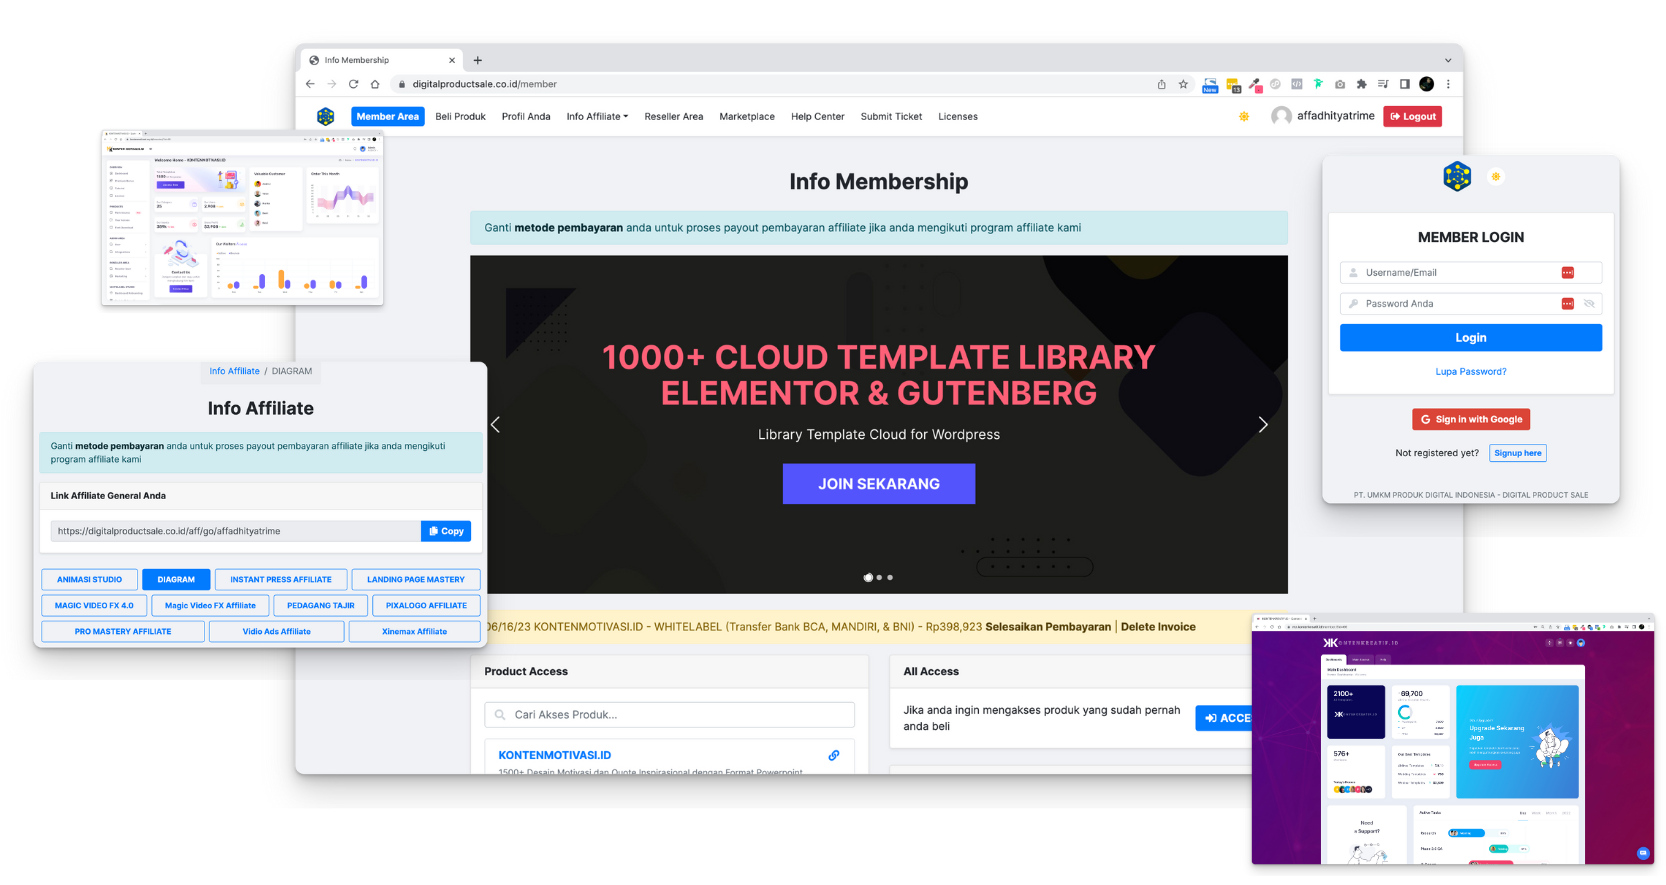The width and height of the screenshot is (1666, 885).
Task: Focus the Cari Akses Produk search field
Action: click(670, 714)
